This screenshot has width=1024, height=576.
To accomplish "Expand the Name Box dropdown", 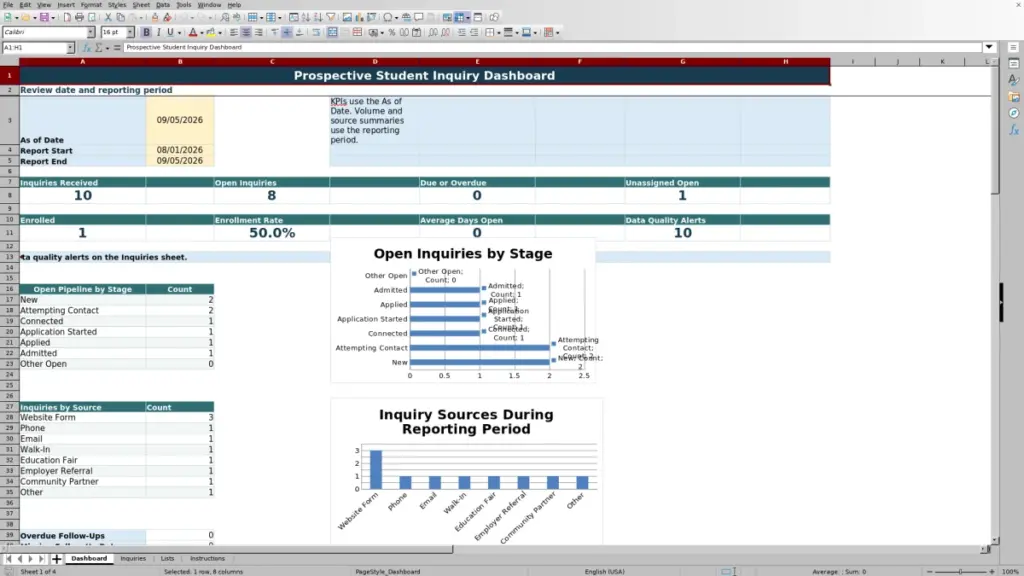I will coord(70,48).
